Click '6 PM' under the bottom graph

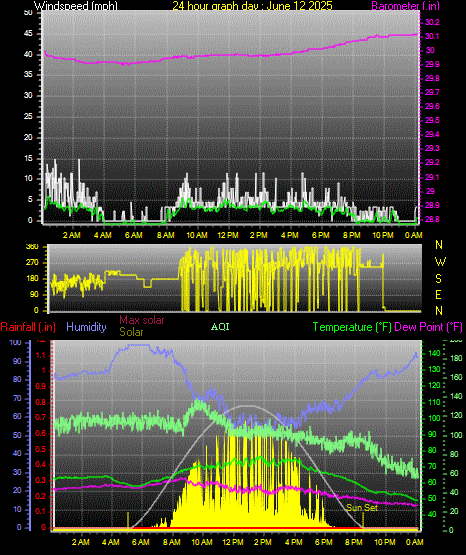point(324,542)
